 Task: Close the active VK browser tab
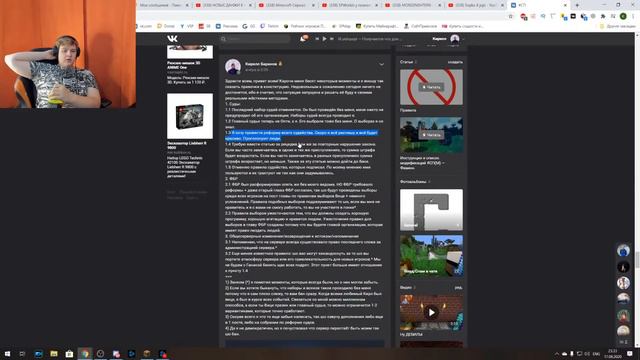(565, 5)
